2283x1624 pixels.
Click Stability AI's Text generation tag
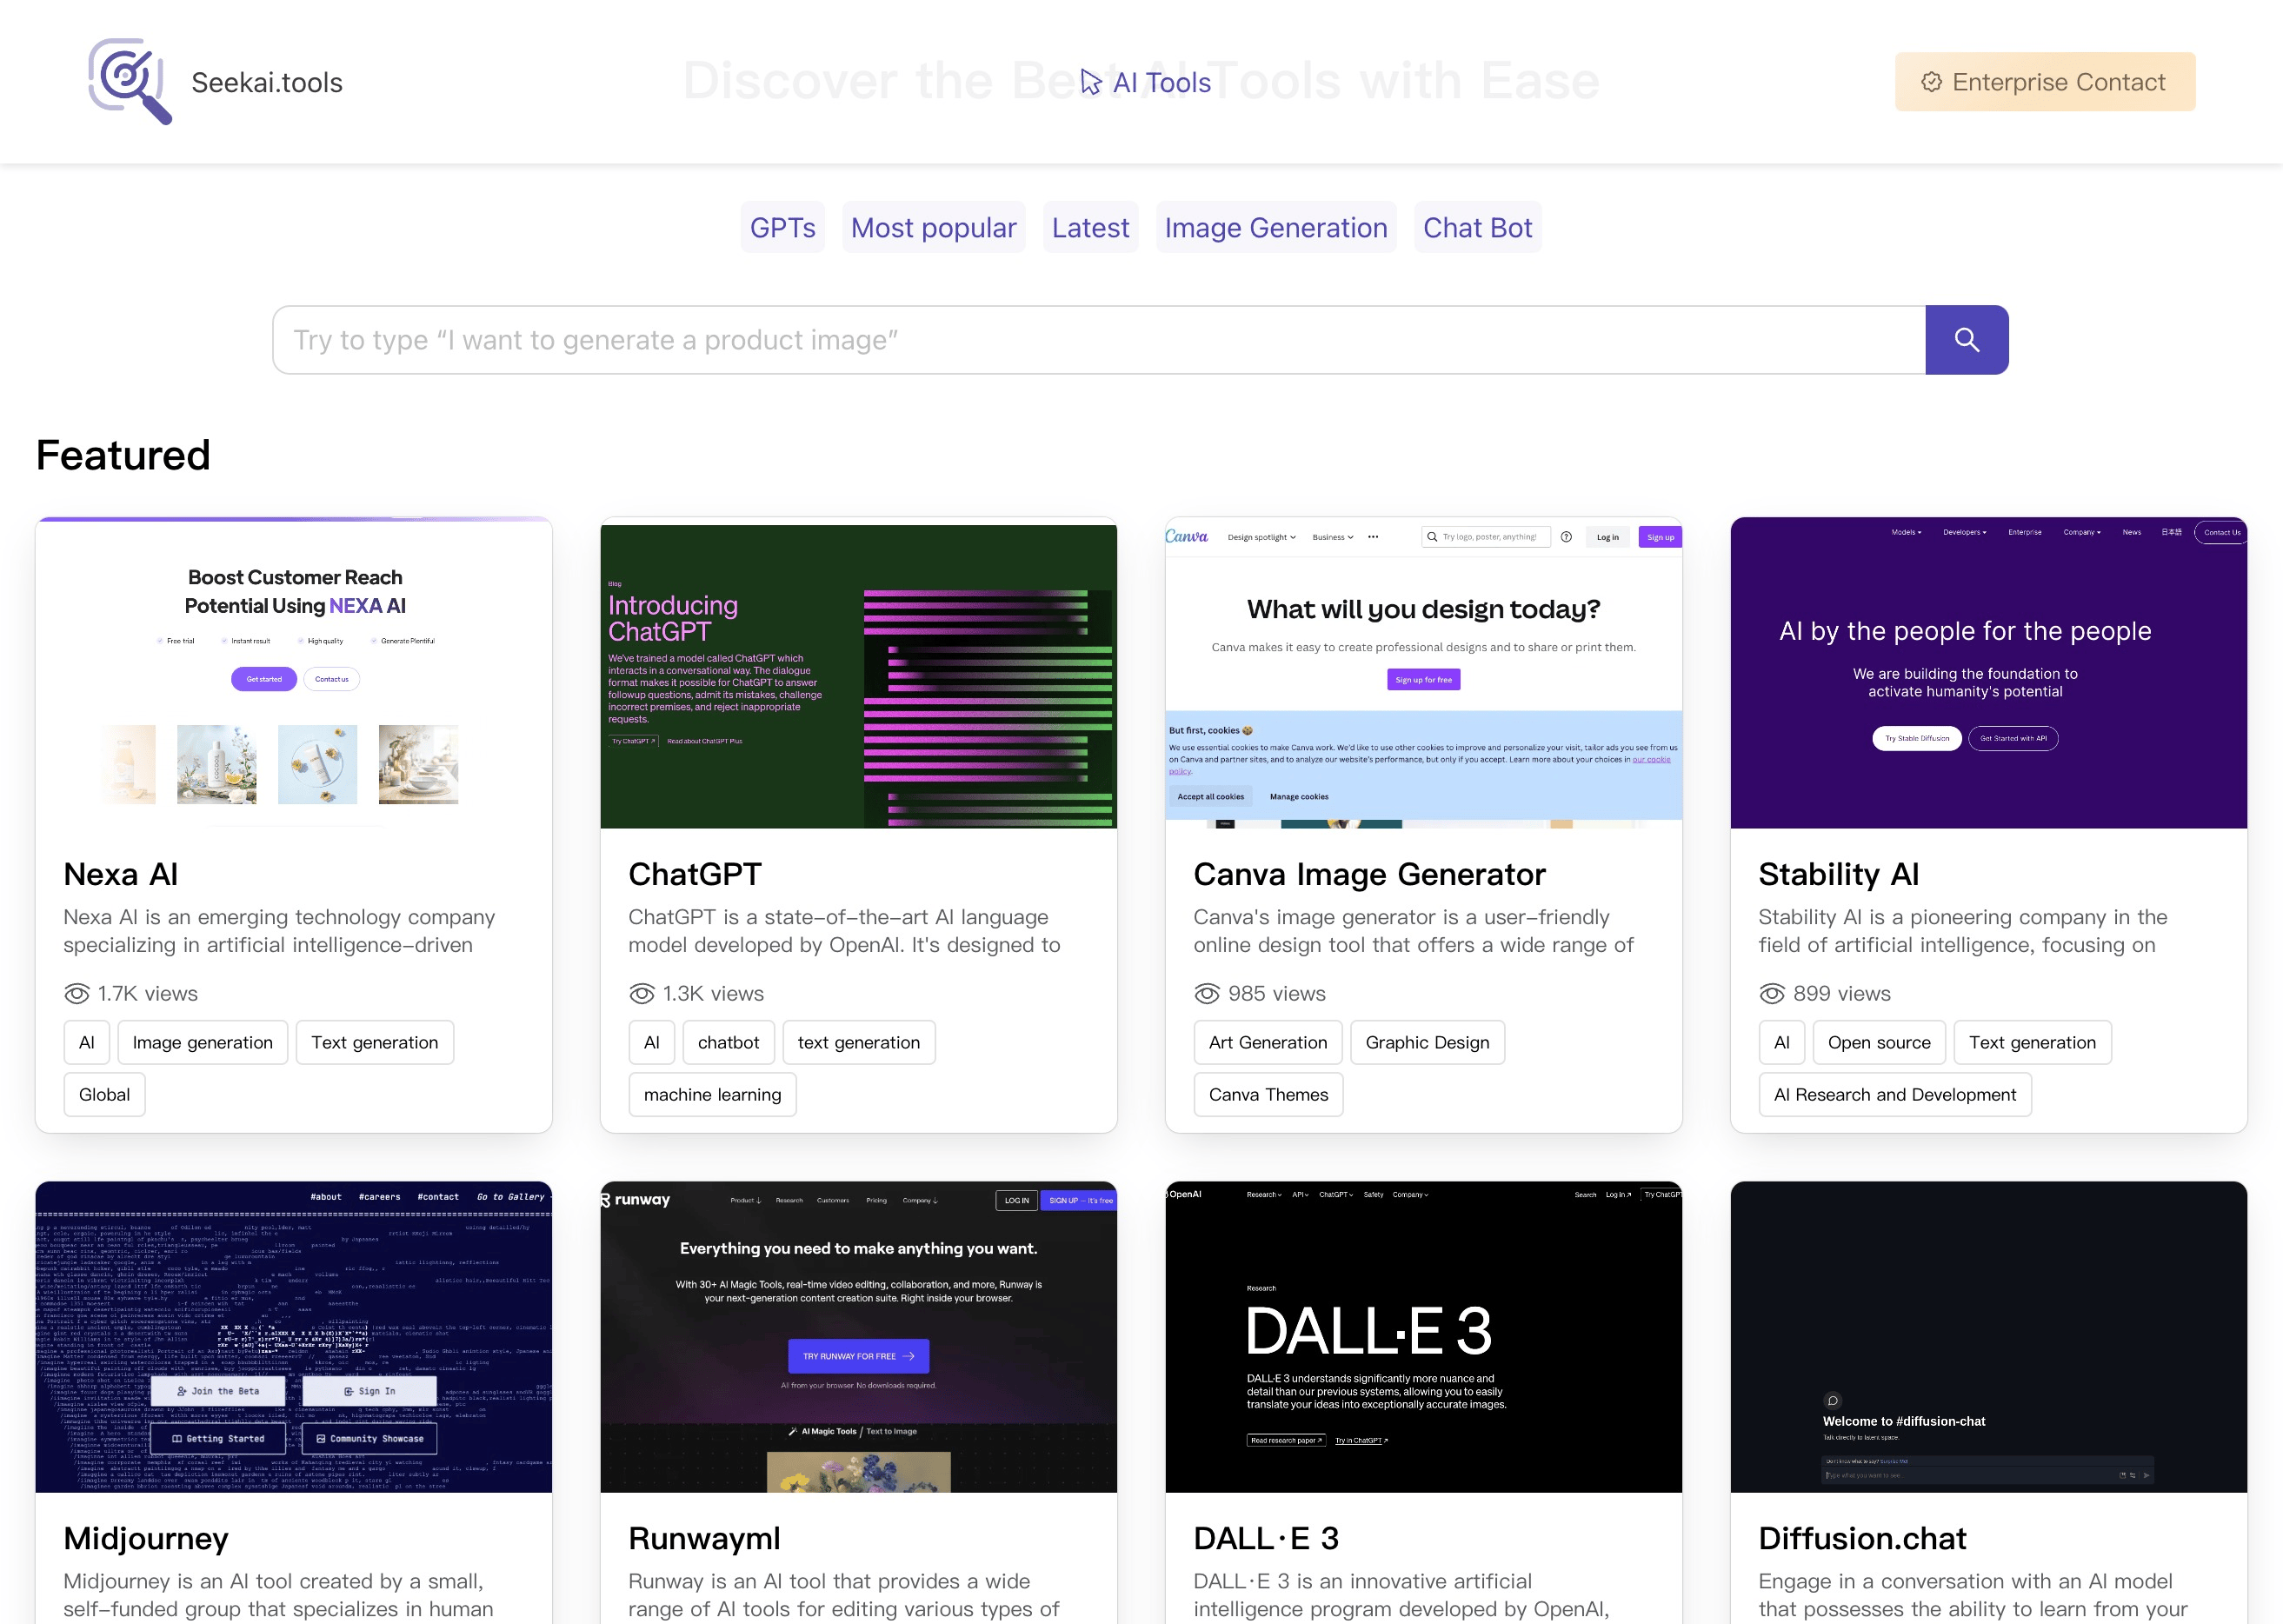(x=2033, y=1042)
